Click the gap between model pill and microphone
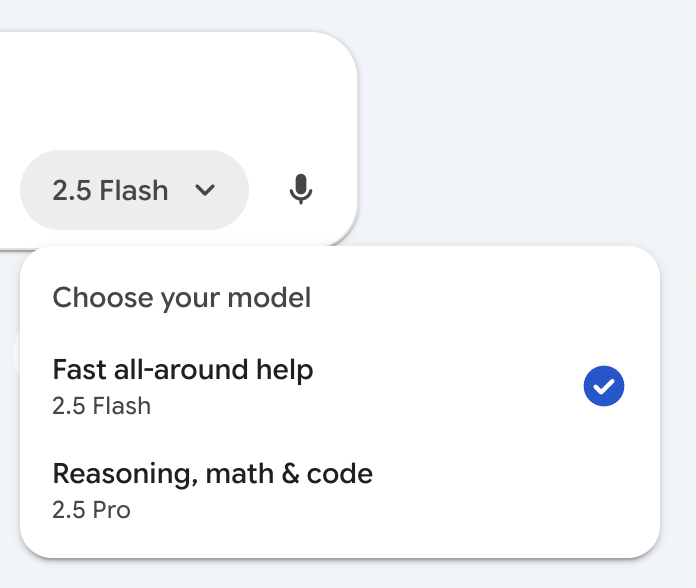This screenshot has height=588, width=696. click(x=265, y=190)
